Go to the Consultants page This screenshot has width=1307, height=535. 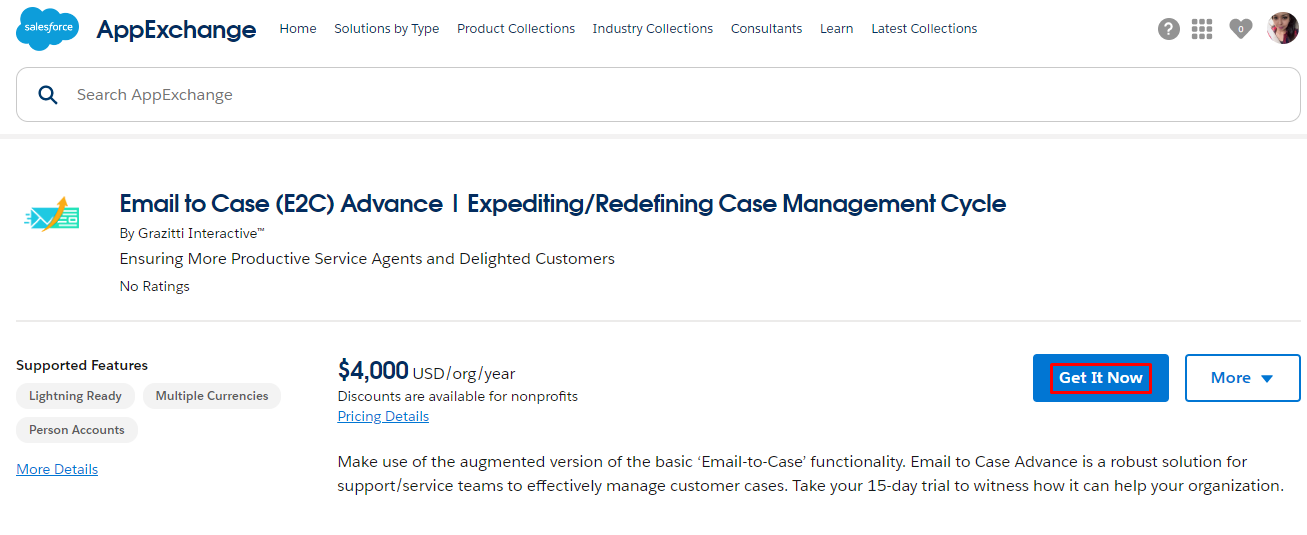(766, 29)
